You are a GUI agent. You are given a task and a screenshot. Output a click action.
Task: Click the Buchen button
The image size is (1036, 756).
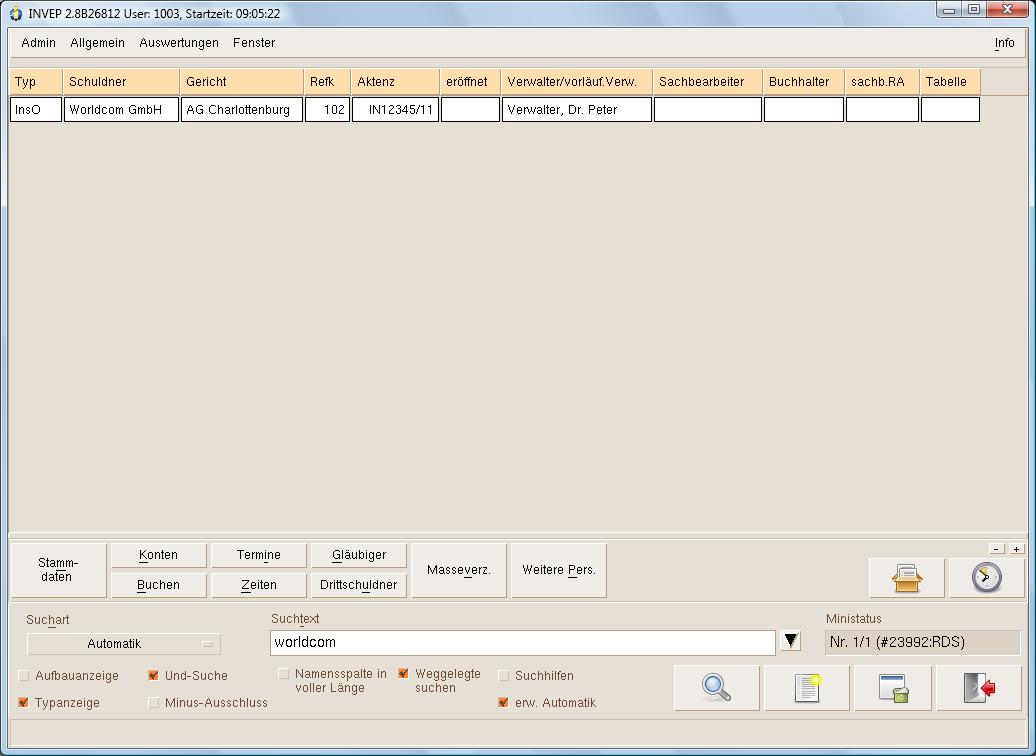[159, 585]
